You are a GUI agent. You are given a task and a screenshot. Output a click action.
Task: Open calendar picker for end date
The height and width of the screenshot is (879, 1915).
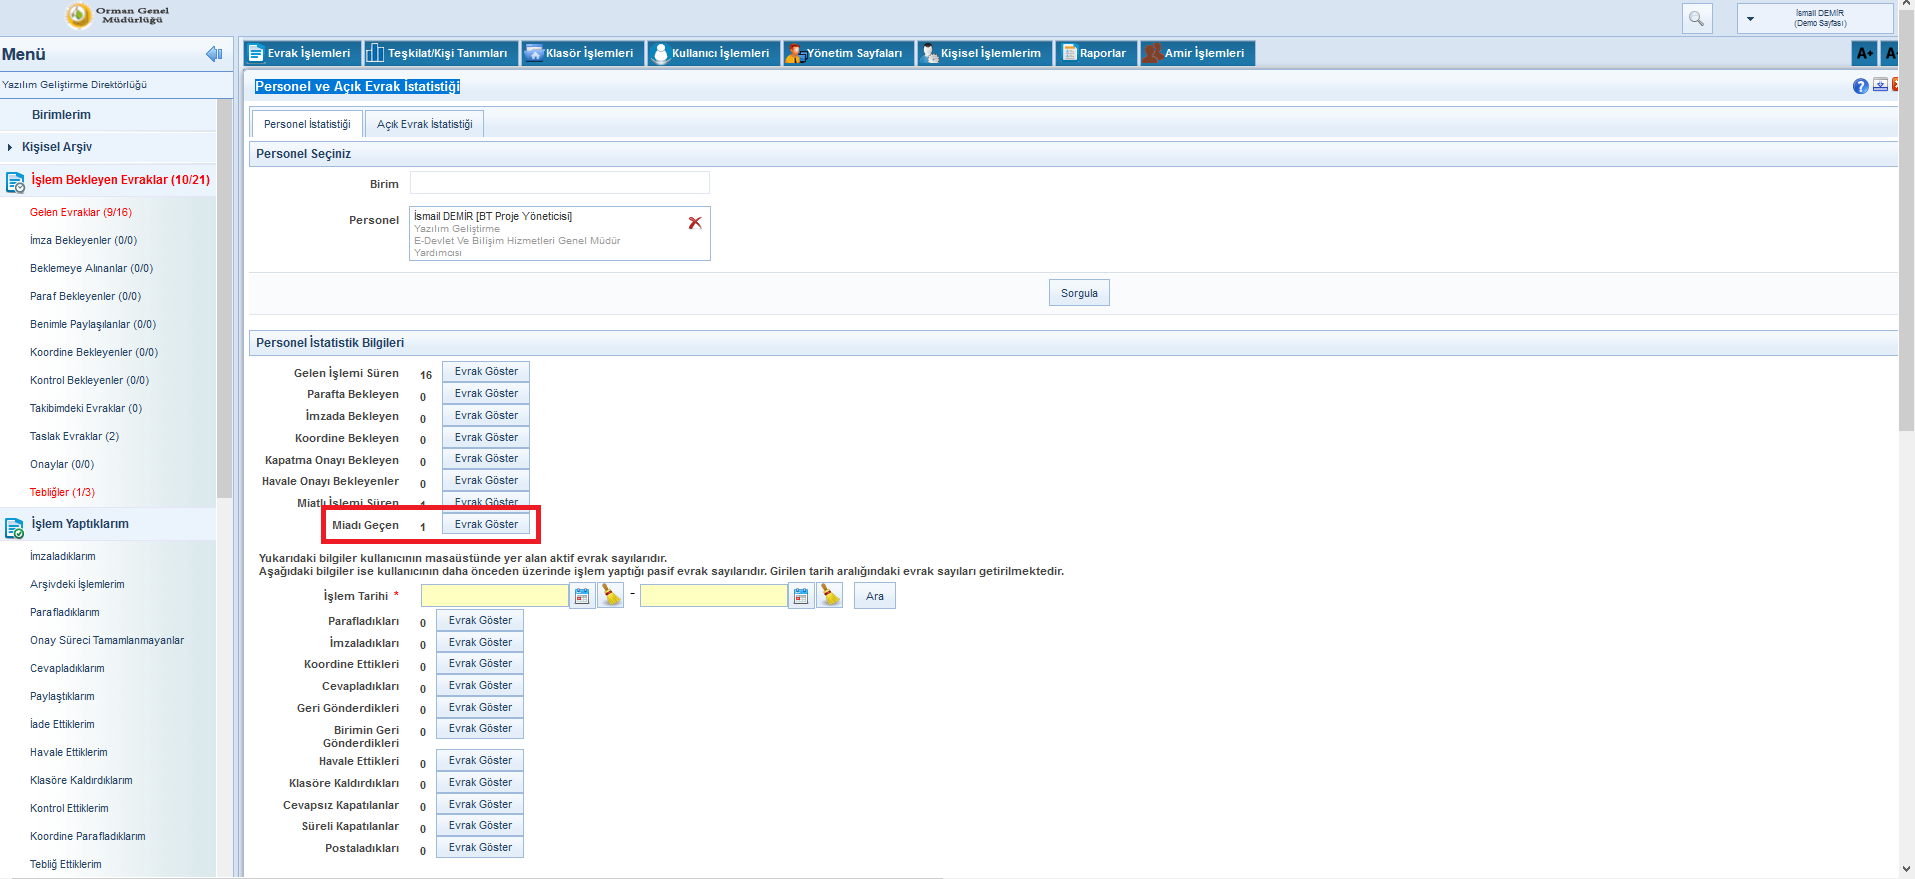coord(801,596)
